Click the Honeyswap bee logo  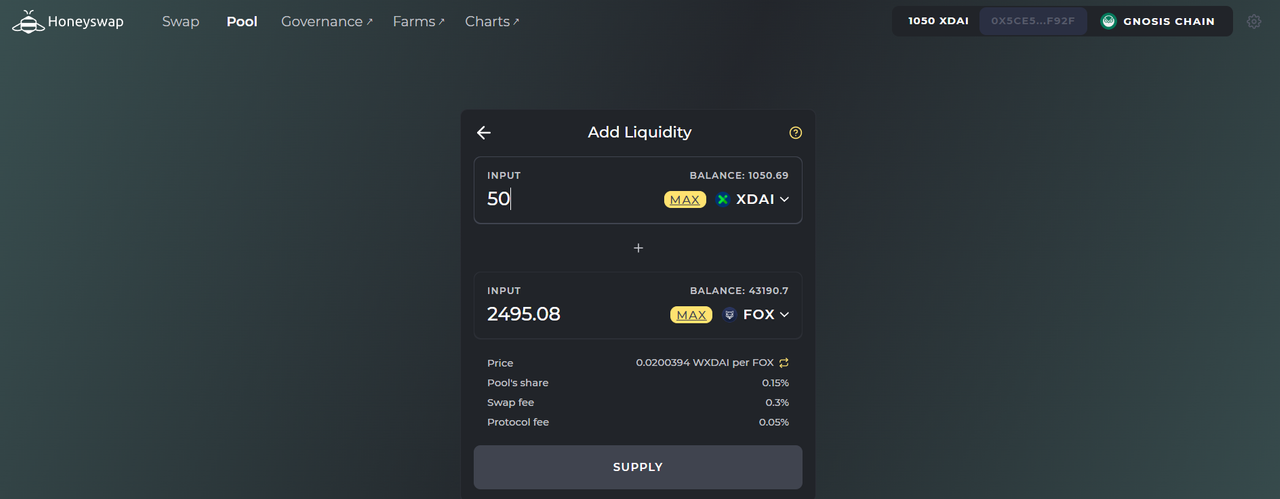coord(28,21)
